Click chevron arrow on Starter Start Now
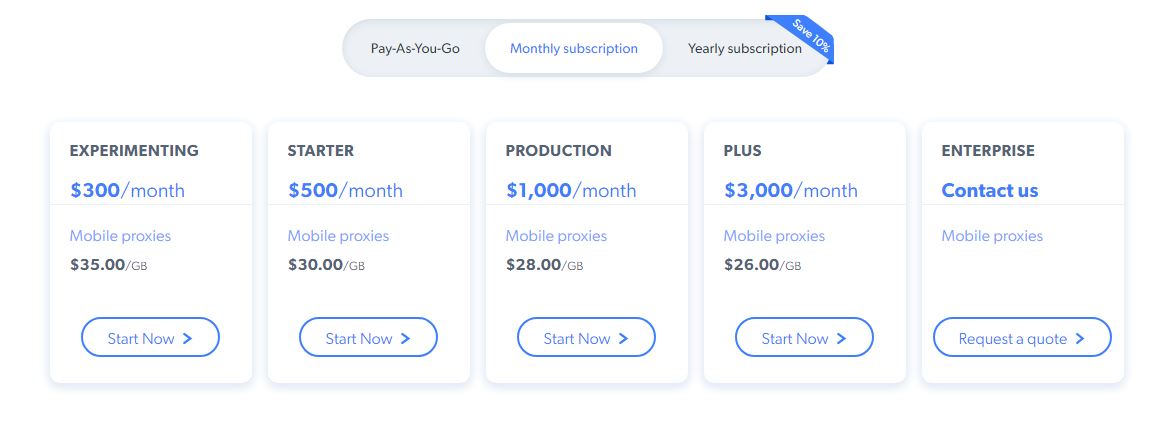This screenshot has width=1162, height=432. [x=406, y=339]
